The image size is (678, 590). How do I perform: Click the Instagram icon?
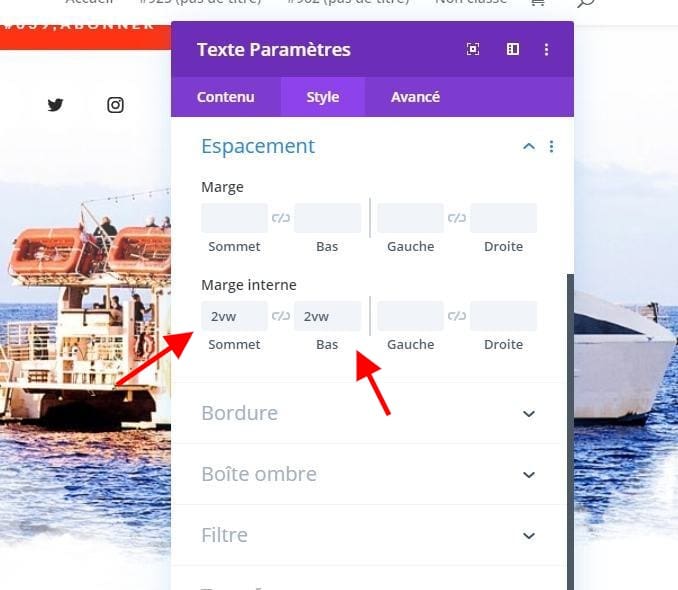click(x=115, y=105)
